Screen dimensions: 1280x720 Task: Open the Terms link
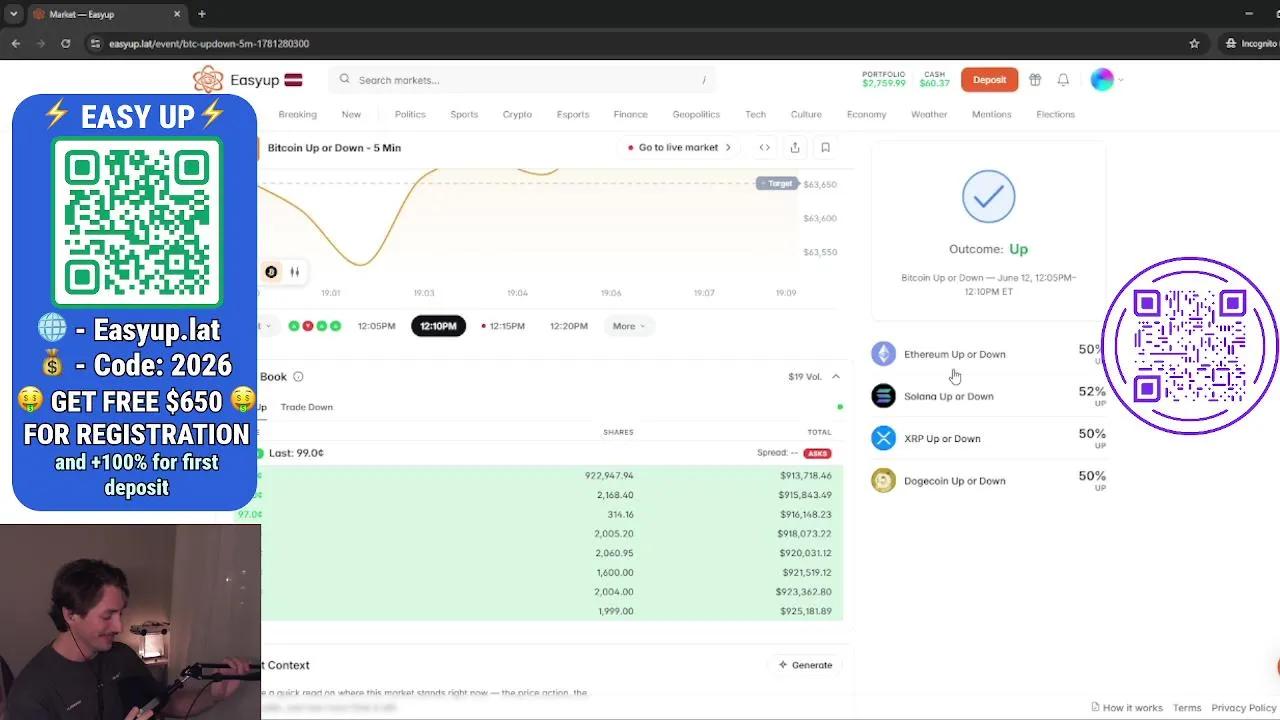click(x=1187, y=708)
